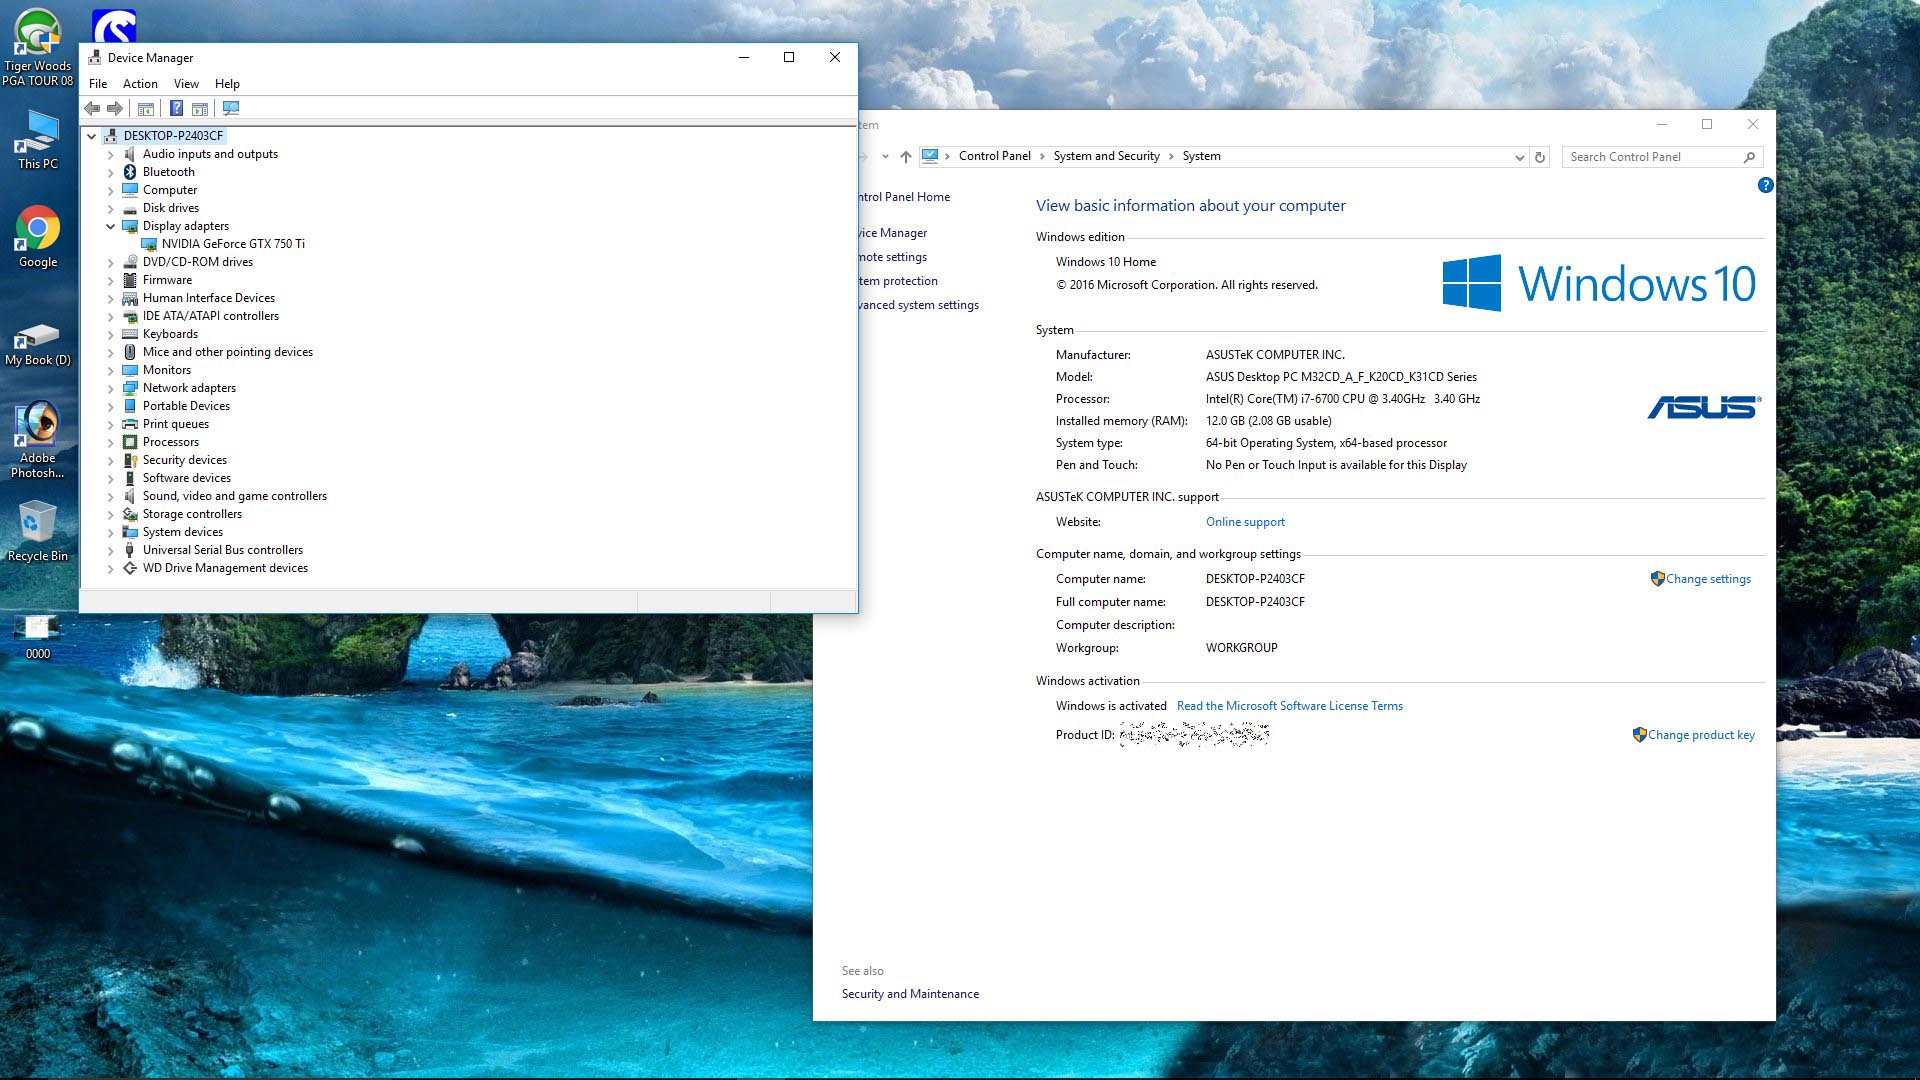1920x1080 pixels.
Task: Select the Adobe Photoshop desktop shortcut
Action: [x=38, y=440]
